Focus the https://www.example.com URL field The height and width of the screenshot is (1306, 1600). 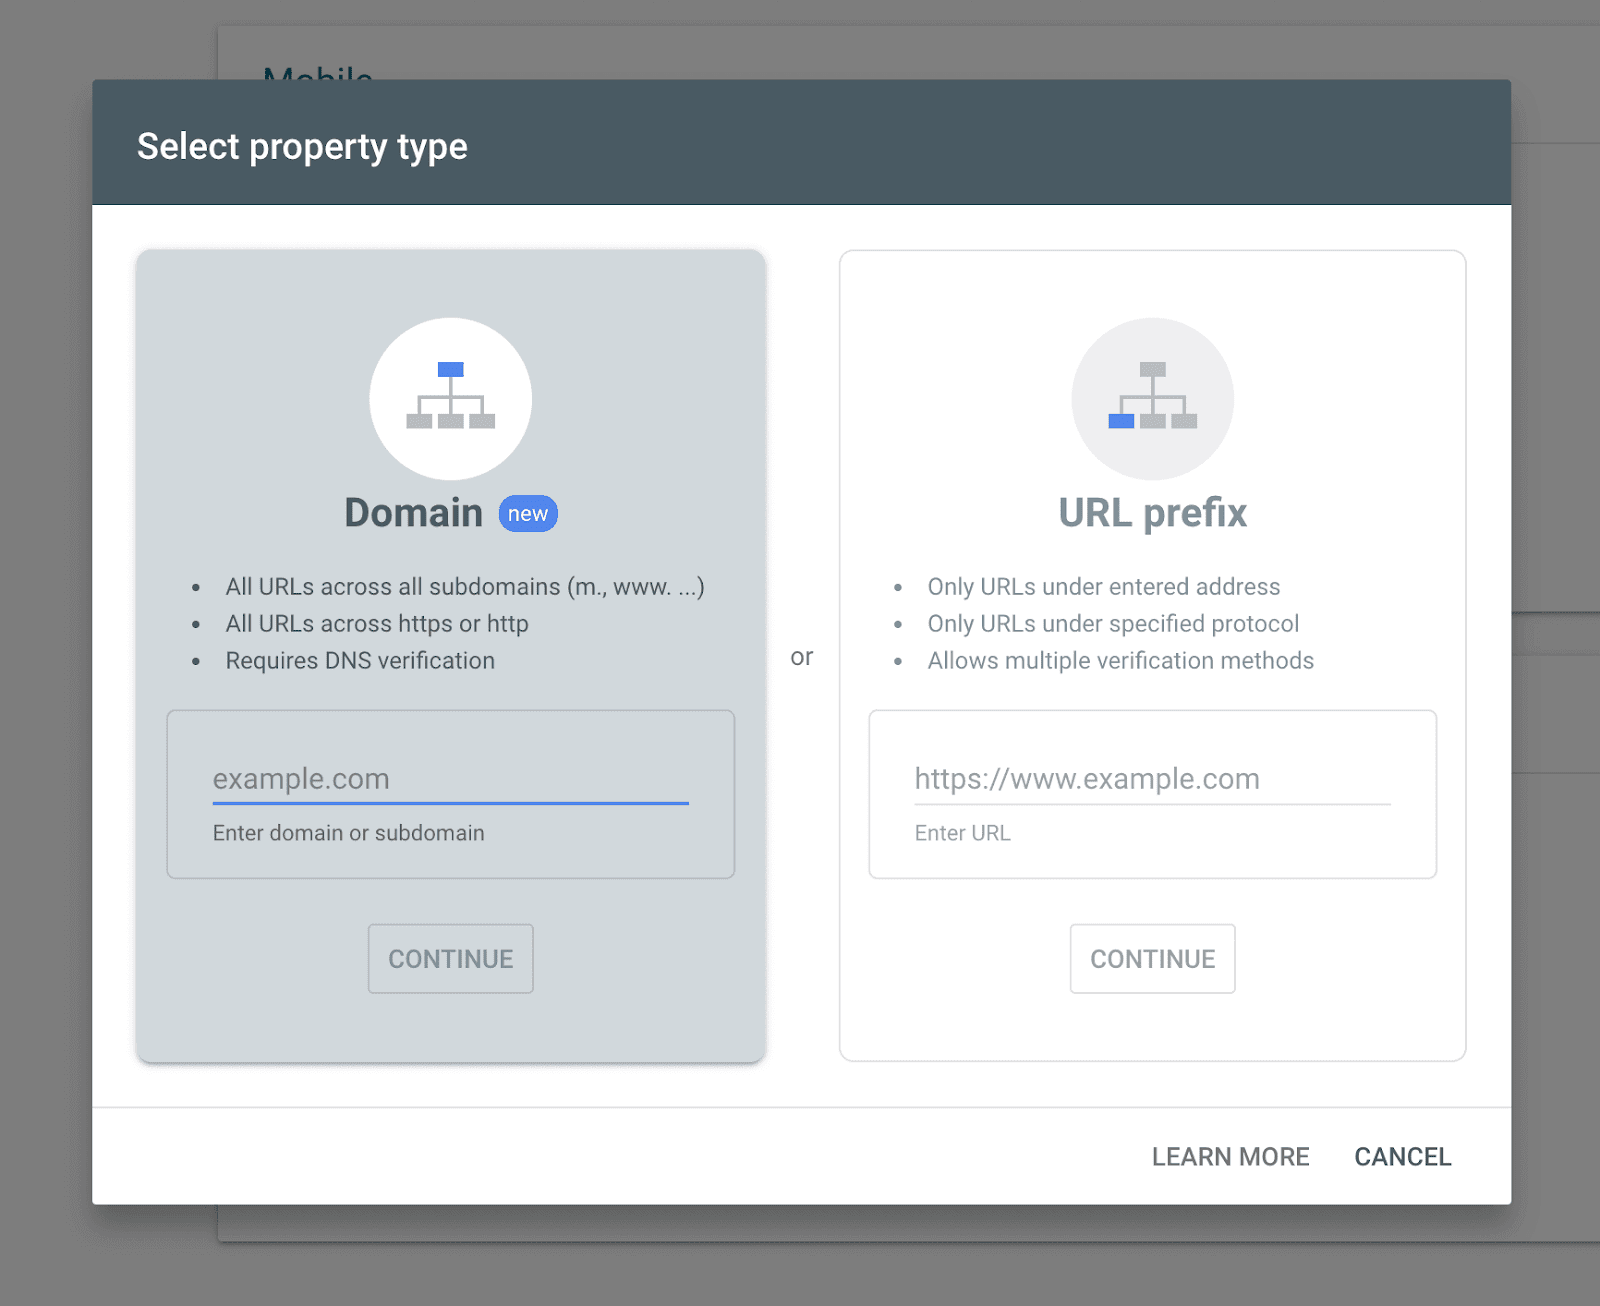point(1152,779)
